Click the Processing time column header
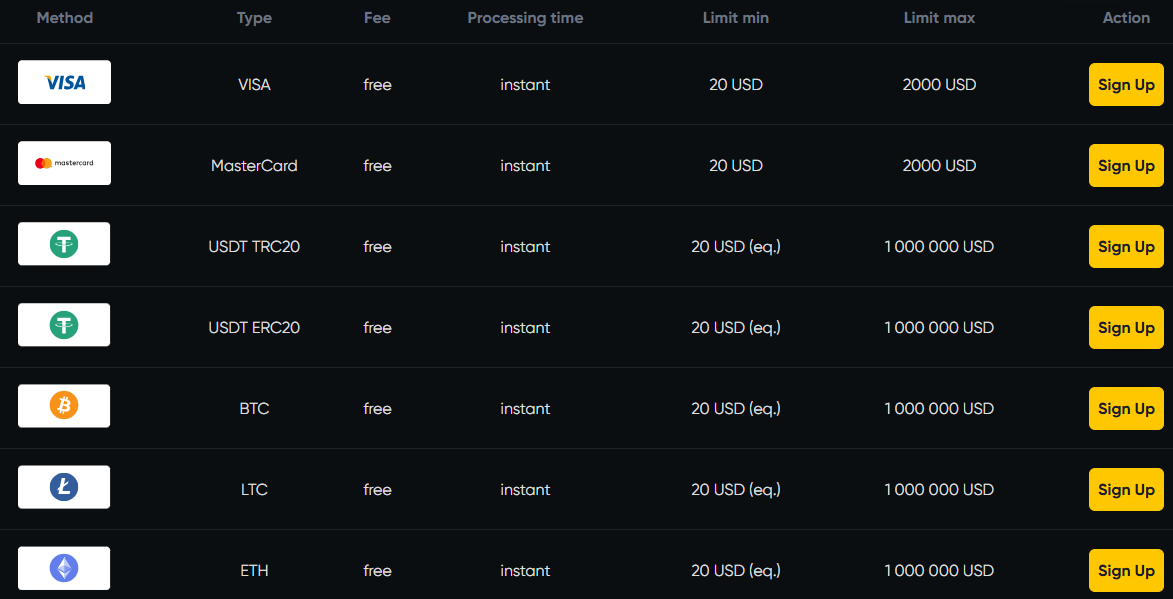This screenshot has height=599, width=1173. [x=525, y=18]
